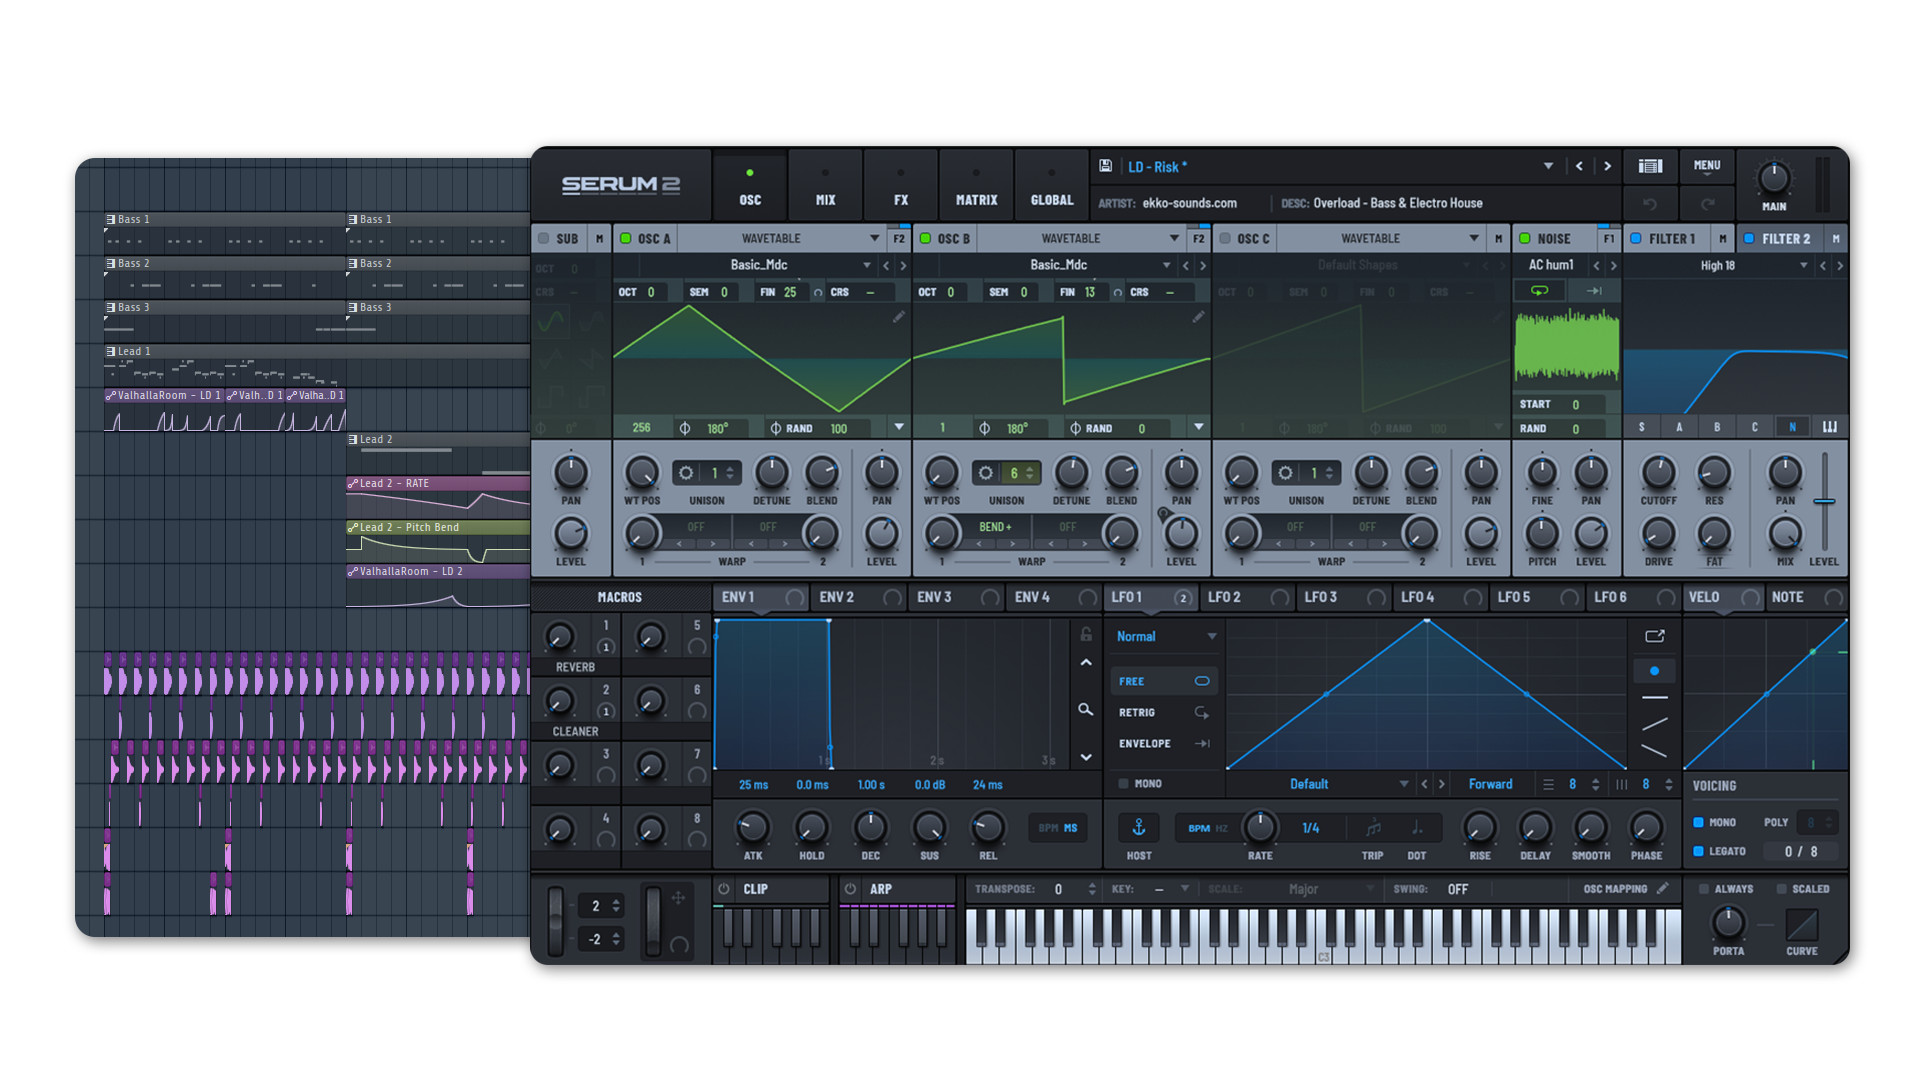The height and width of the screenshot is (1080, 1920).
Task: Click the CLIP power icon
Action: click(724, 888)
